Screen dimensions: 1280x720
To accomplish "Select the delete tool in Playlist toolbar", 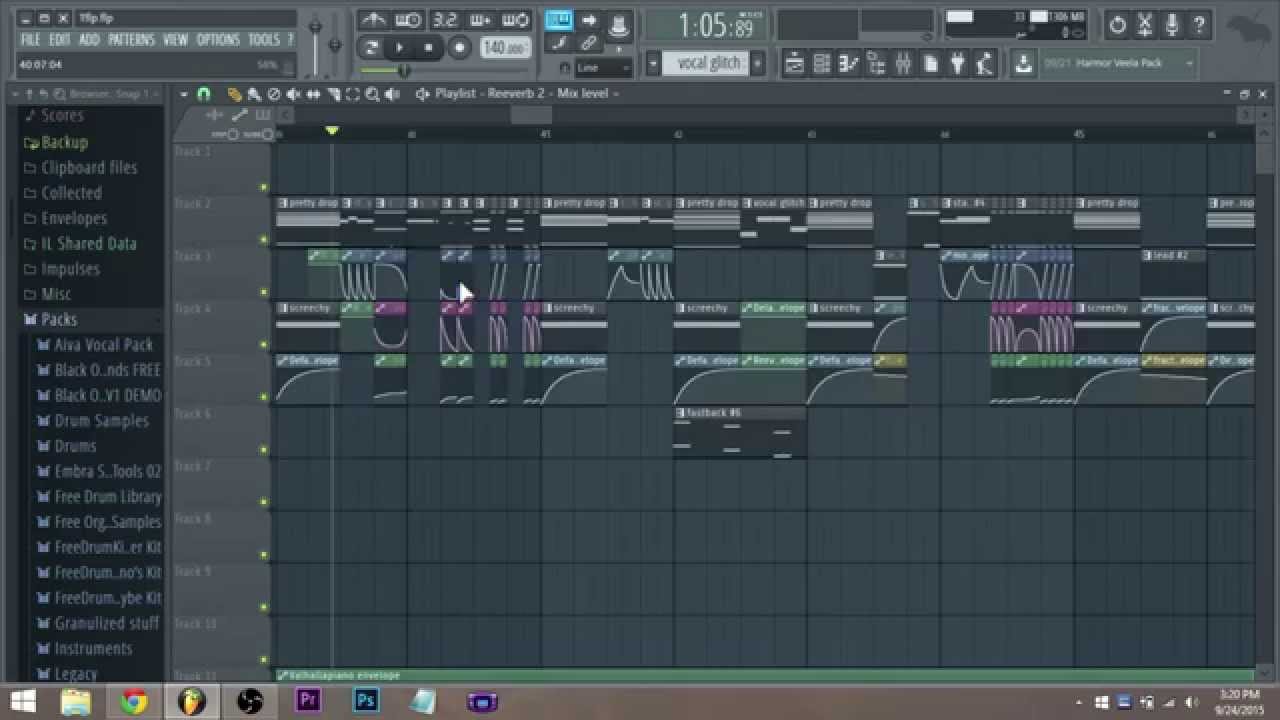I will coord(274,94).
